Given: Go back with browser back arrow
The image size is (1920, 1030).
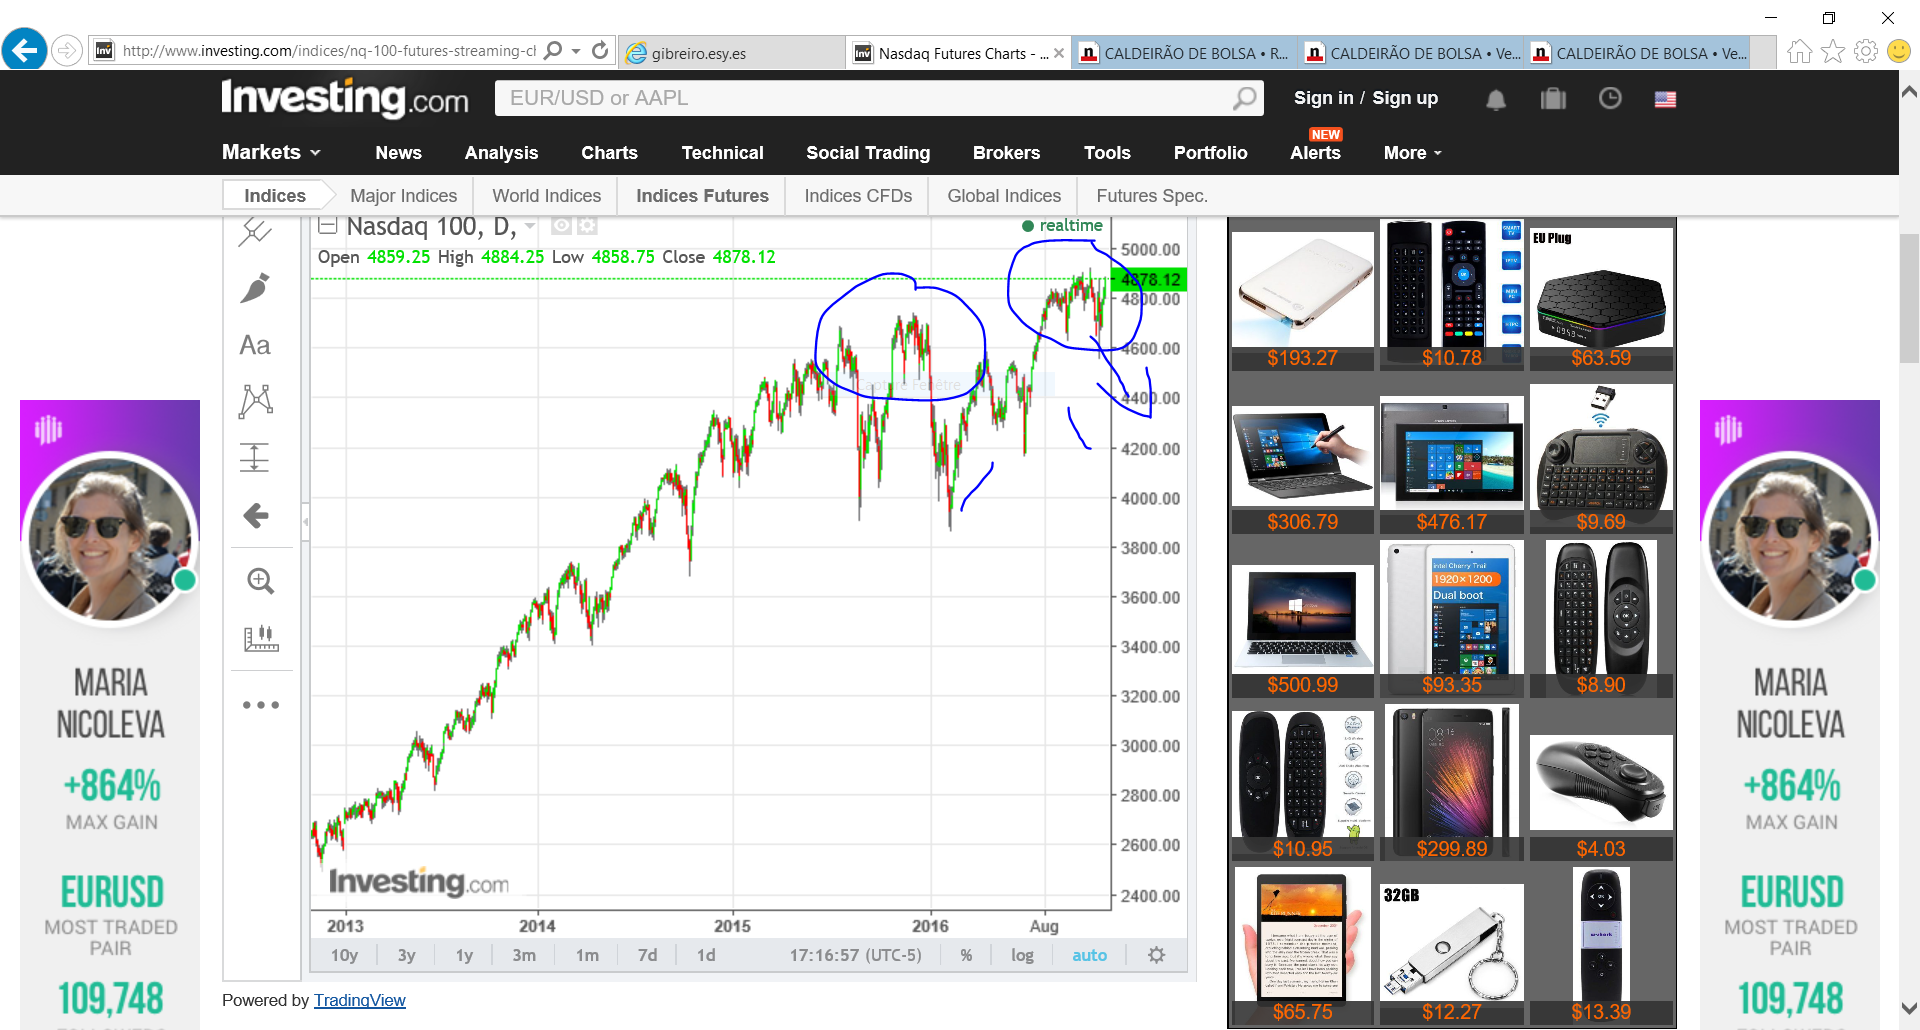Looking at the screenshot, I should pyautogui.click(x=25, y=49).
